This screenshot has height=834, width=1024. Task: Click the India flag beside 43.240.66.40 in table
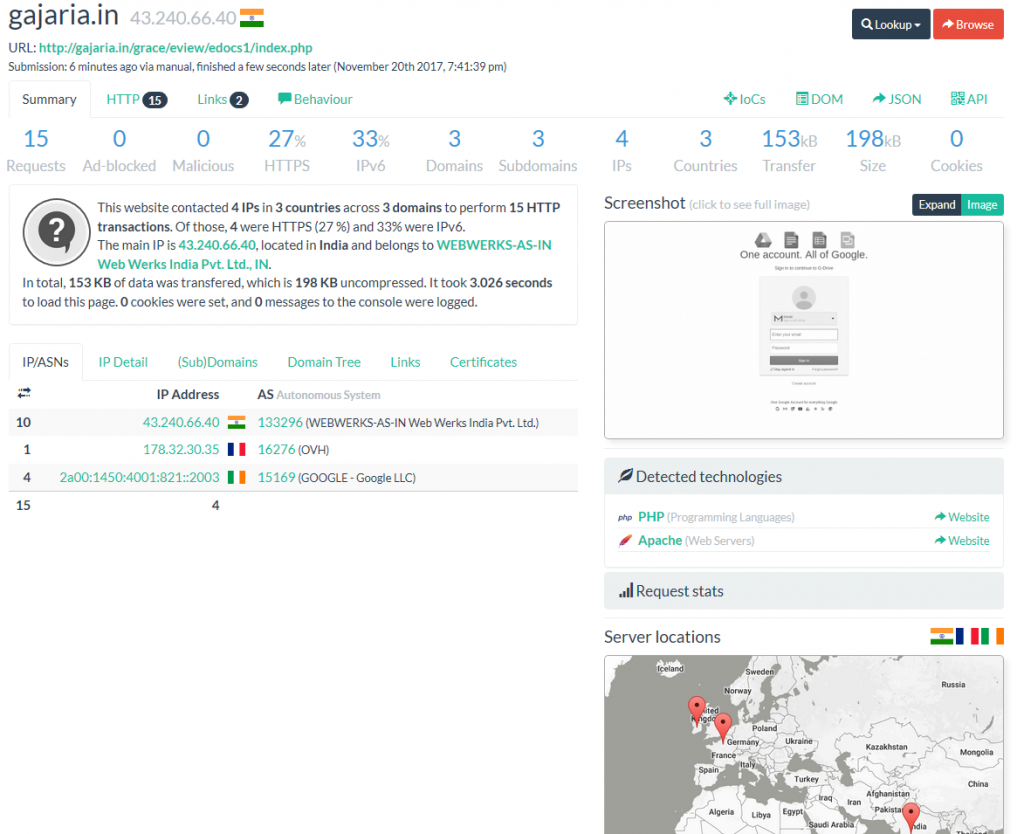coord(236,422)
